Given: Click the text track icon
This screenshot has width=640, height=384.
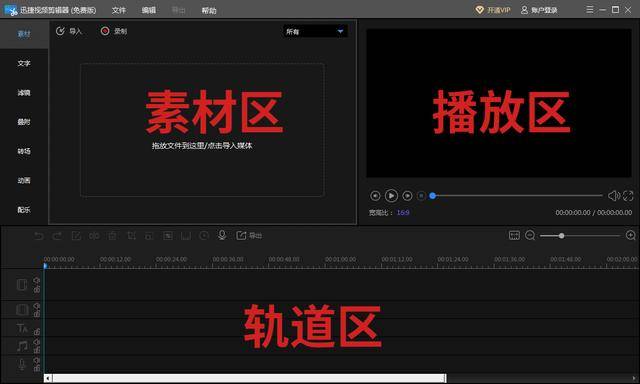Looking at the screenshot, I should [x=22, y=328].
